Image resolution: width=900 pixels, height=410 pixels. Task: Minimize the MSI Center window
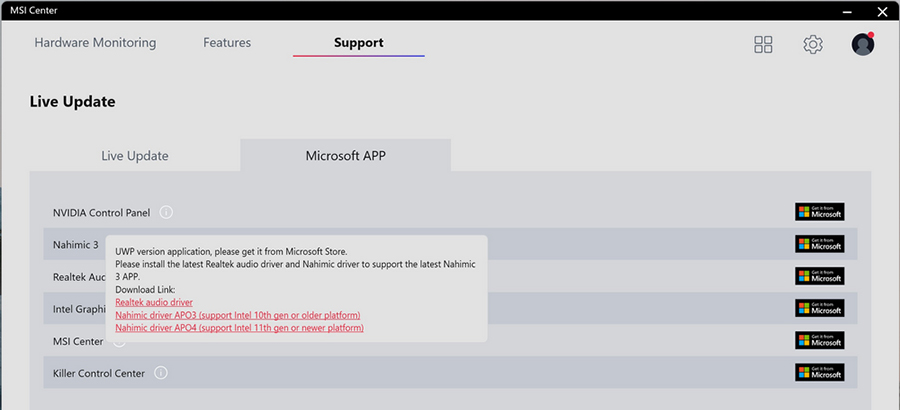click(847, 11)
